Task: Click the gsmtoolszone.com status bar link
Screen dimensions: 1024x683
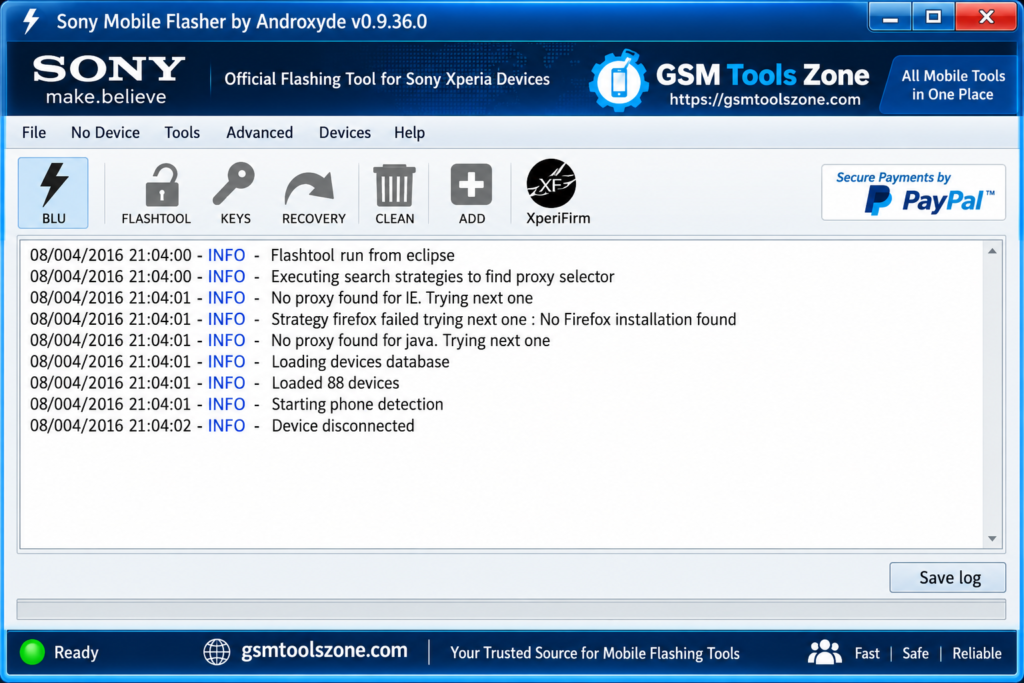Action: [325, 650]
